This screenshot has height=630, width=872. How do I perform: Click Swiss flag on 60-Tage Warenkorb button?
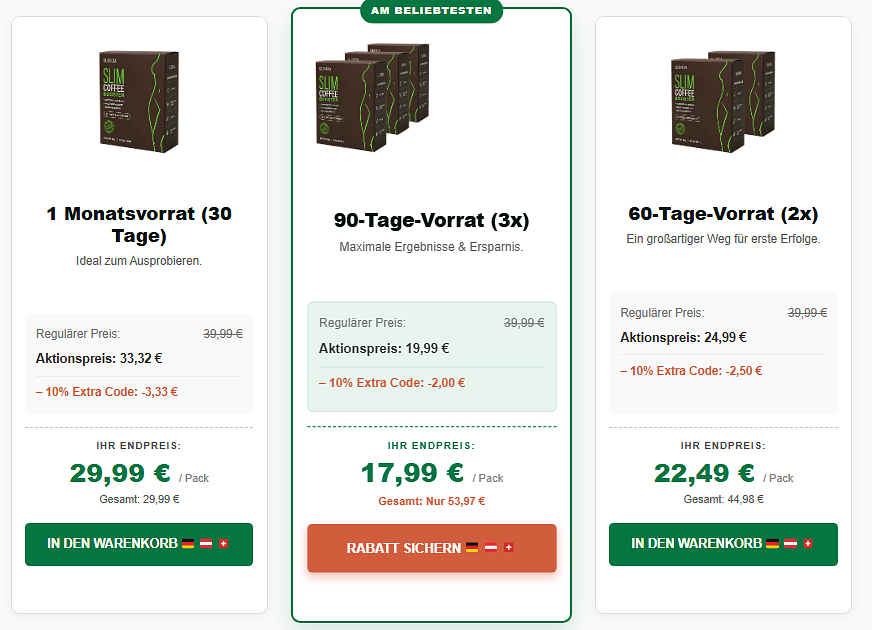808,544
